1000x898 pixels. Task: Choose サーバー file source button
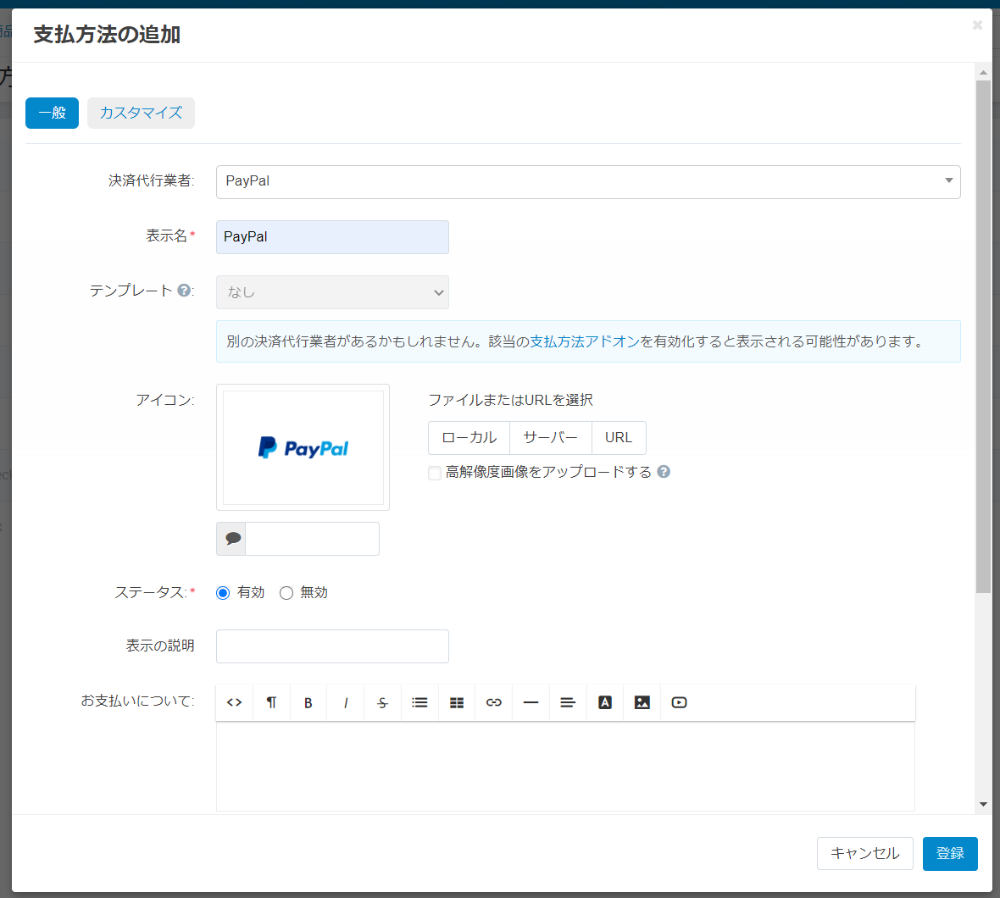pyautogui.click(x=550, y=438)
